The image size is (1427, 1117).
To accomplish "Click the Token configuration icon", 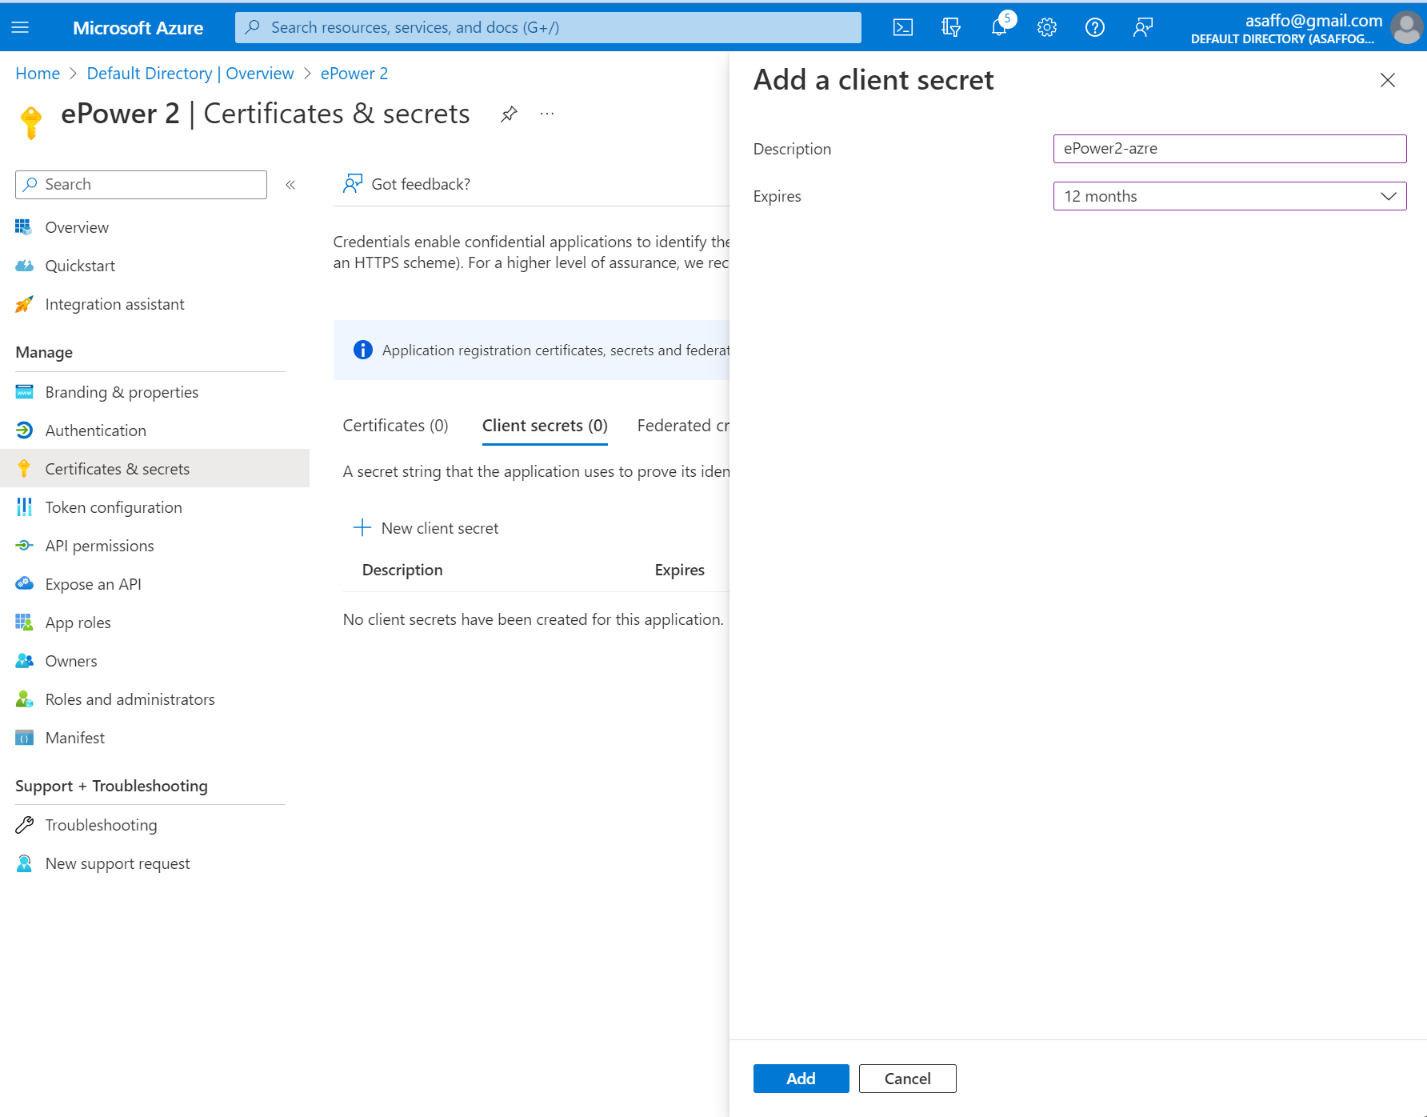I will [x=24, y=507].
